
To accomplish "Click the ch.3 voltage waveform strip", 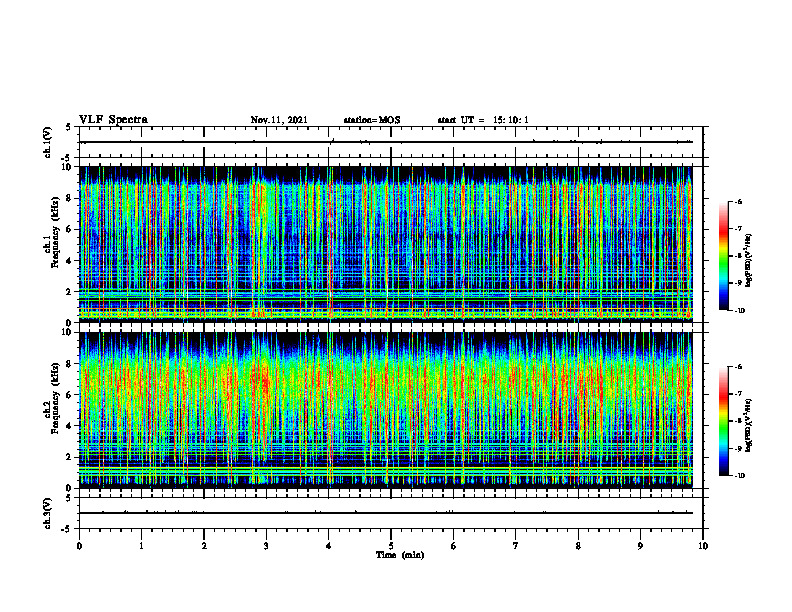I will coord(391,513).
